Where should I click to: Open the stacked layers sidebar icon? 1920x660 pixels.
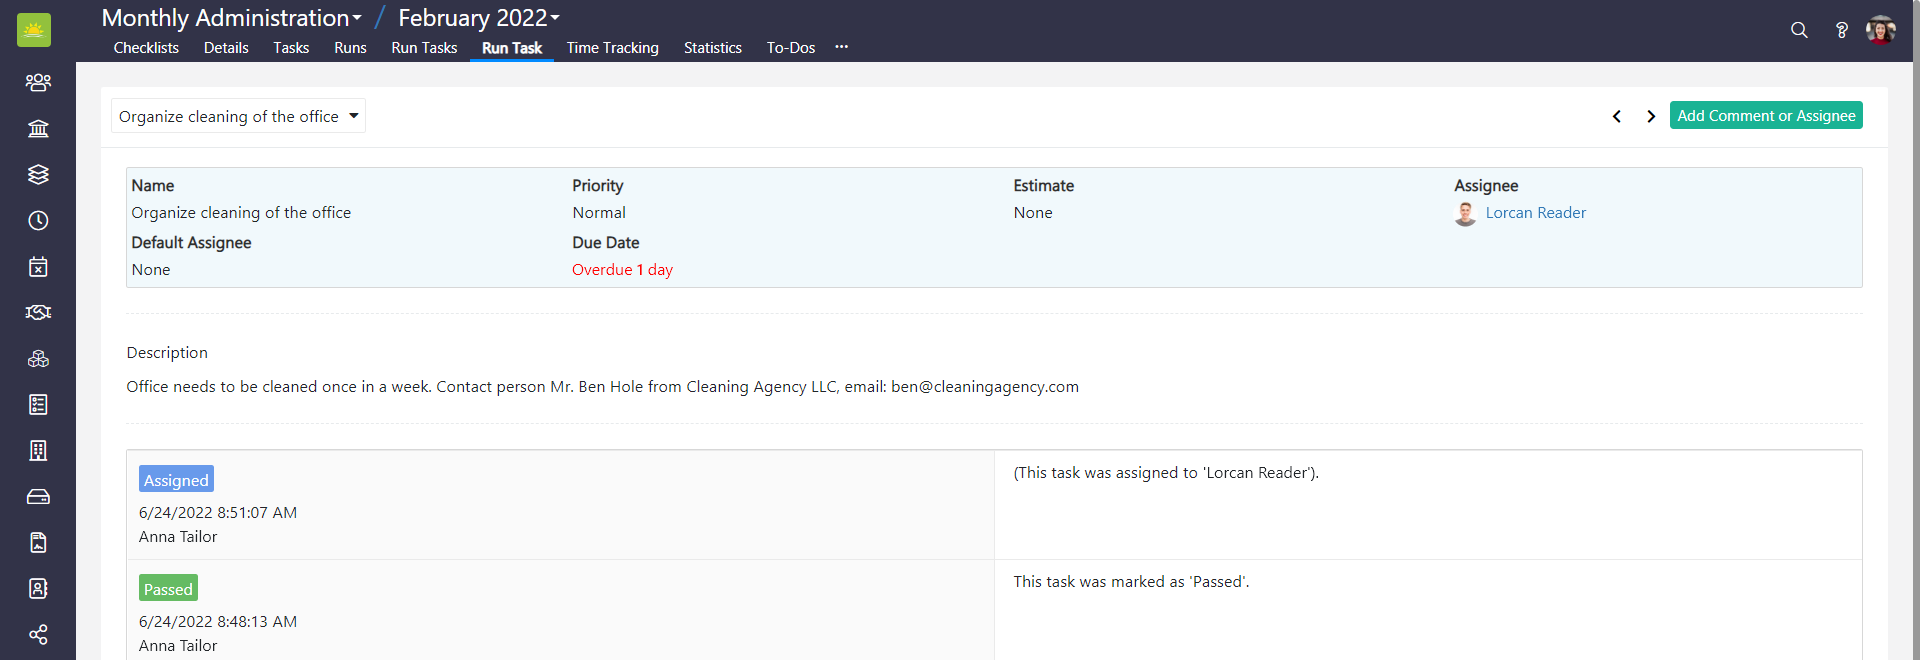38,175
